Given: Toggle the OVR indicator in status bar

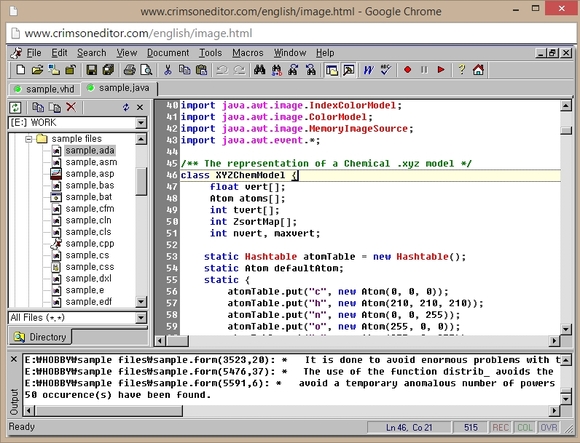Looking at the screenshot, I should point(549,427).
